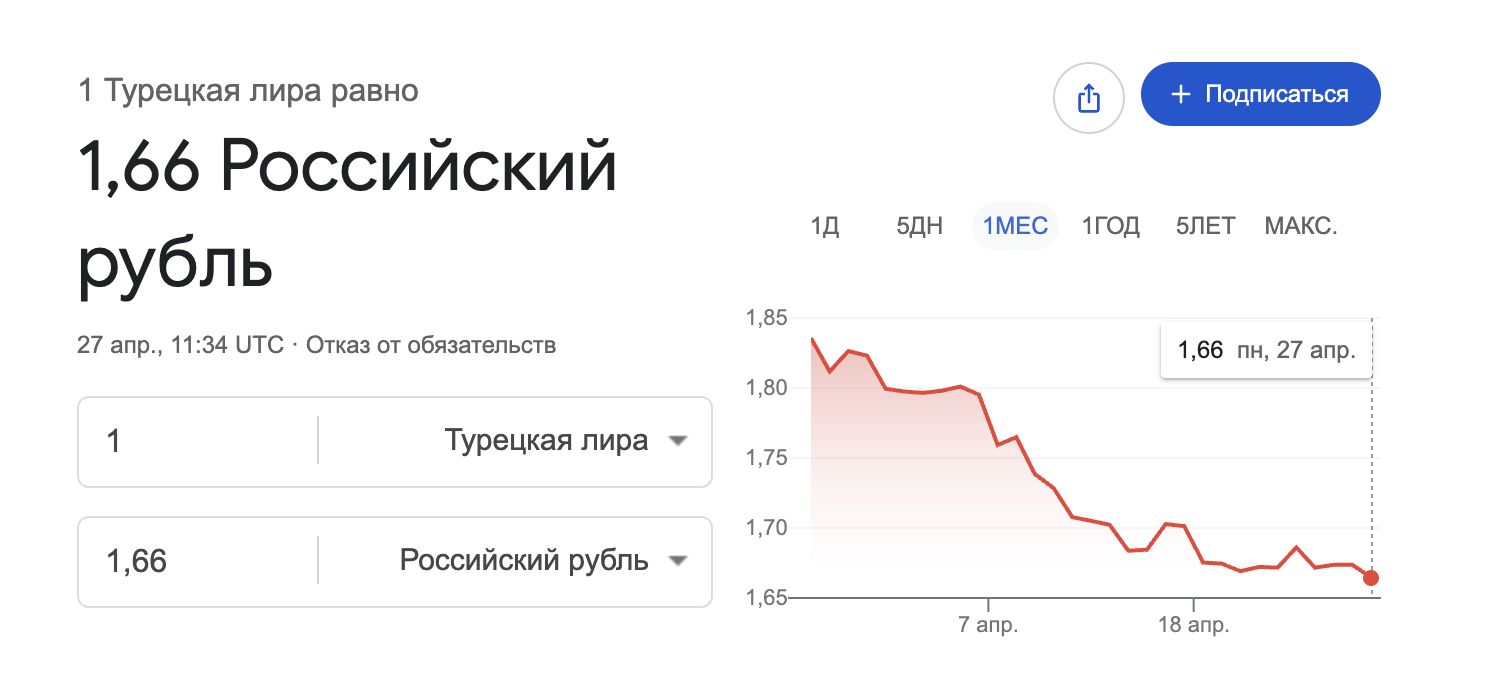
Task: Expand the dropdown arrow next to Турецкая лира
Action: tap(680, 441)
